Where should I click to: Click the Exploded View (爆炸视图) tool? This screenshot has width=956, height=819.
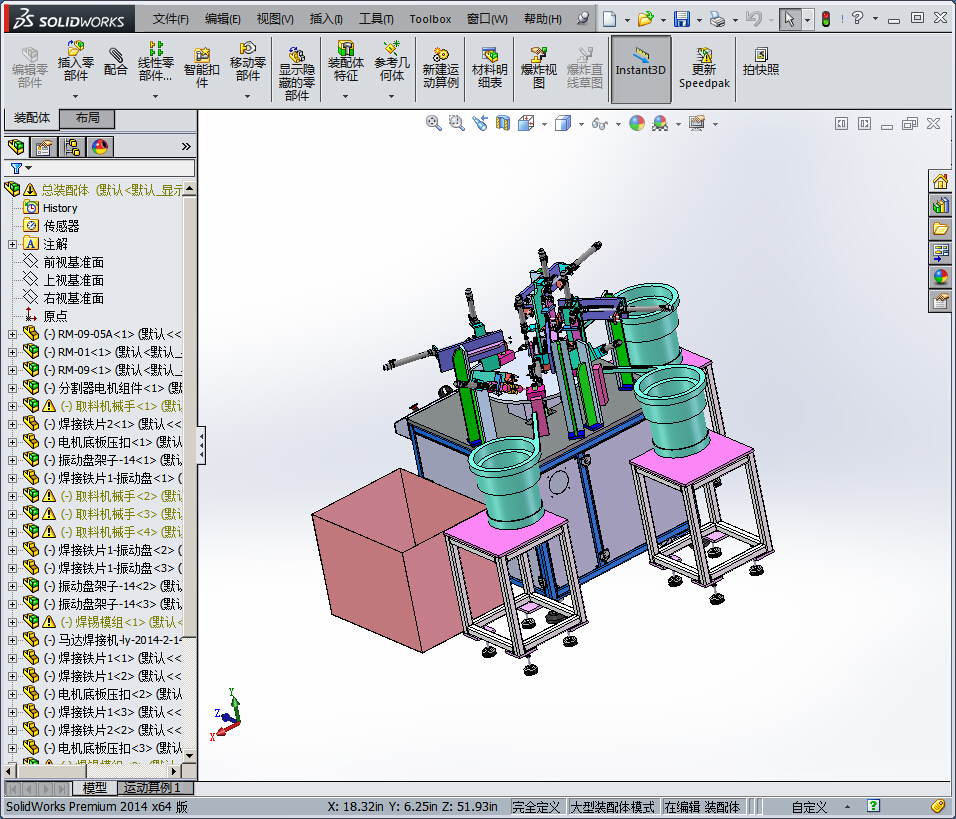(x=538, y=68)
